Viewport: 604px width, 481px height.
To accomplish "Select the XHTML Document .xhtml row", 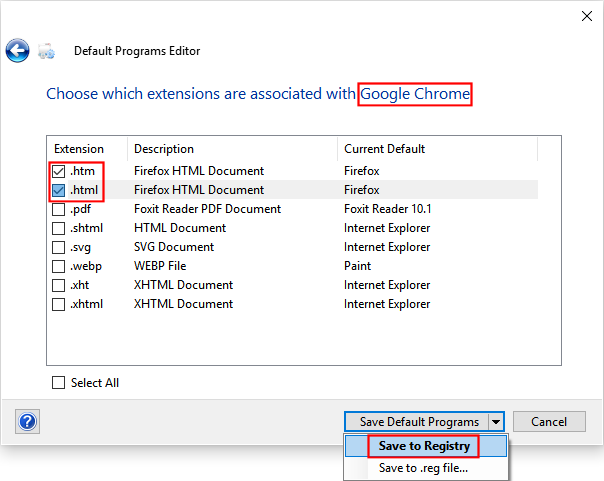I will click(x=200, y=304).
